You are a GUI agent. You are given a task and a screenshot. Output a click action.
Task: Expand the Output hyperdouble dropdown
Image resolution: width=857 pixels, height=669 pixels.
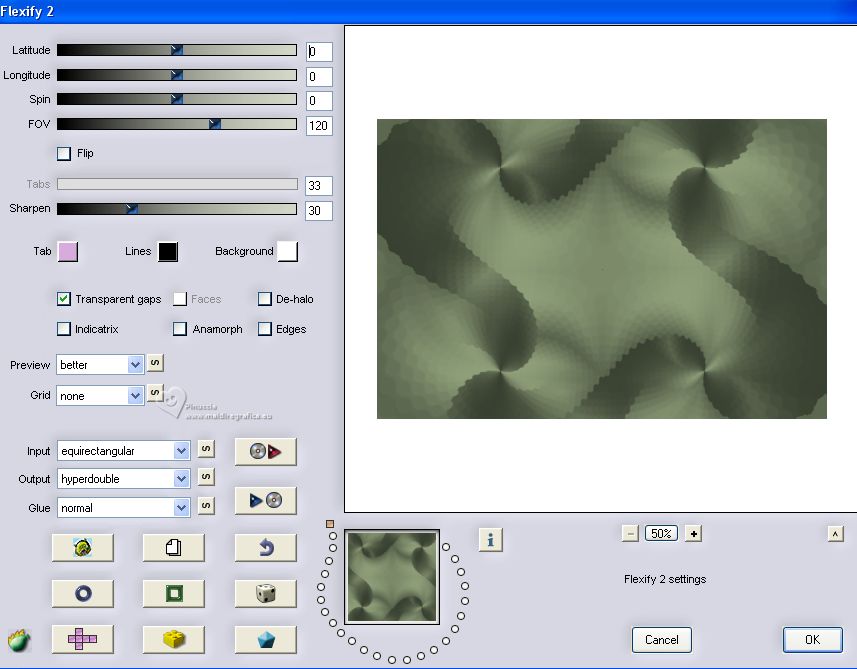[x=123, y=479]
